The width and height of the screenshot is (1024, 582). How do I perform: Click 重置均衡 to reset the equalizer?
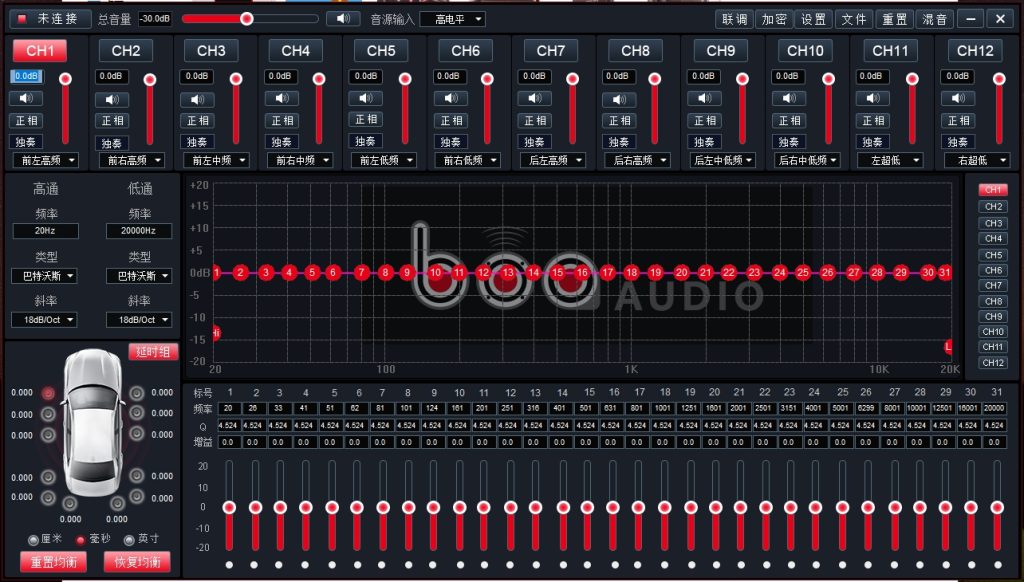pyautogui.click(x=54, y=562)
